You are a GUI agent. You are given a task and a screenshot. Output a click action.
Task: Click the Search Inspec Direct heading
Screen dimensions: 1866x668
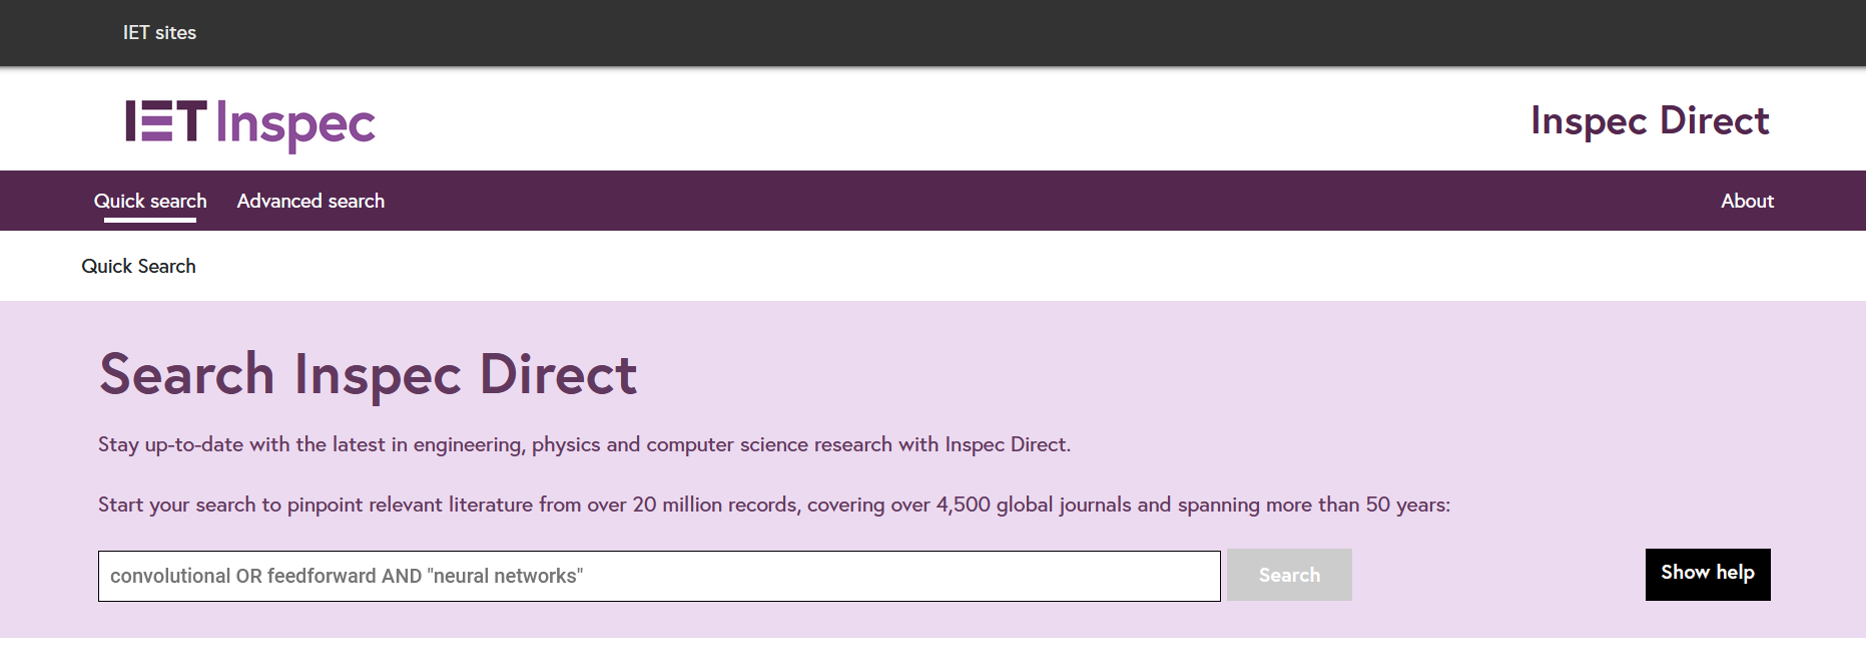click(367, 374)
